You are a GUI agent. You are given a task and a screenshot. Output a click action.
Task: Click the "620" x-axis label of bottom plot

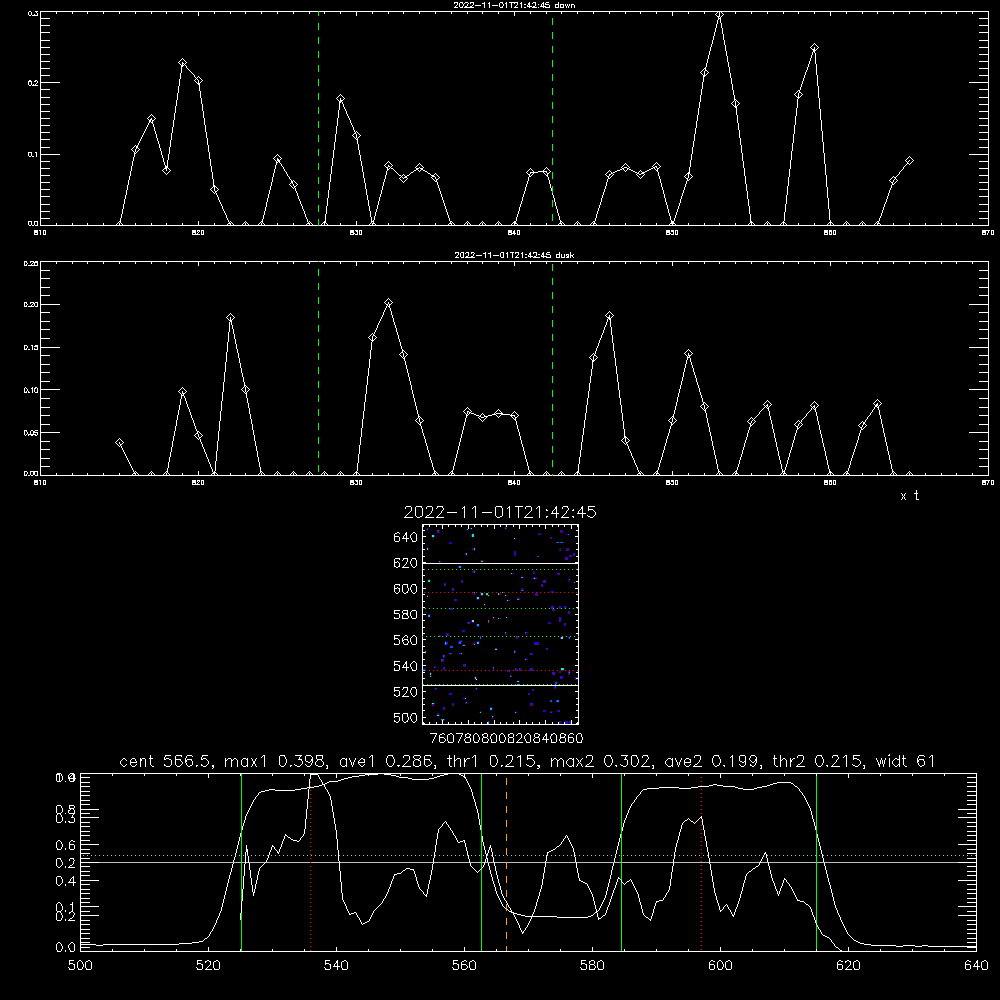pyautogui.click(x=848, y=966)
